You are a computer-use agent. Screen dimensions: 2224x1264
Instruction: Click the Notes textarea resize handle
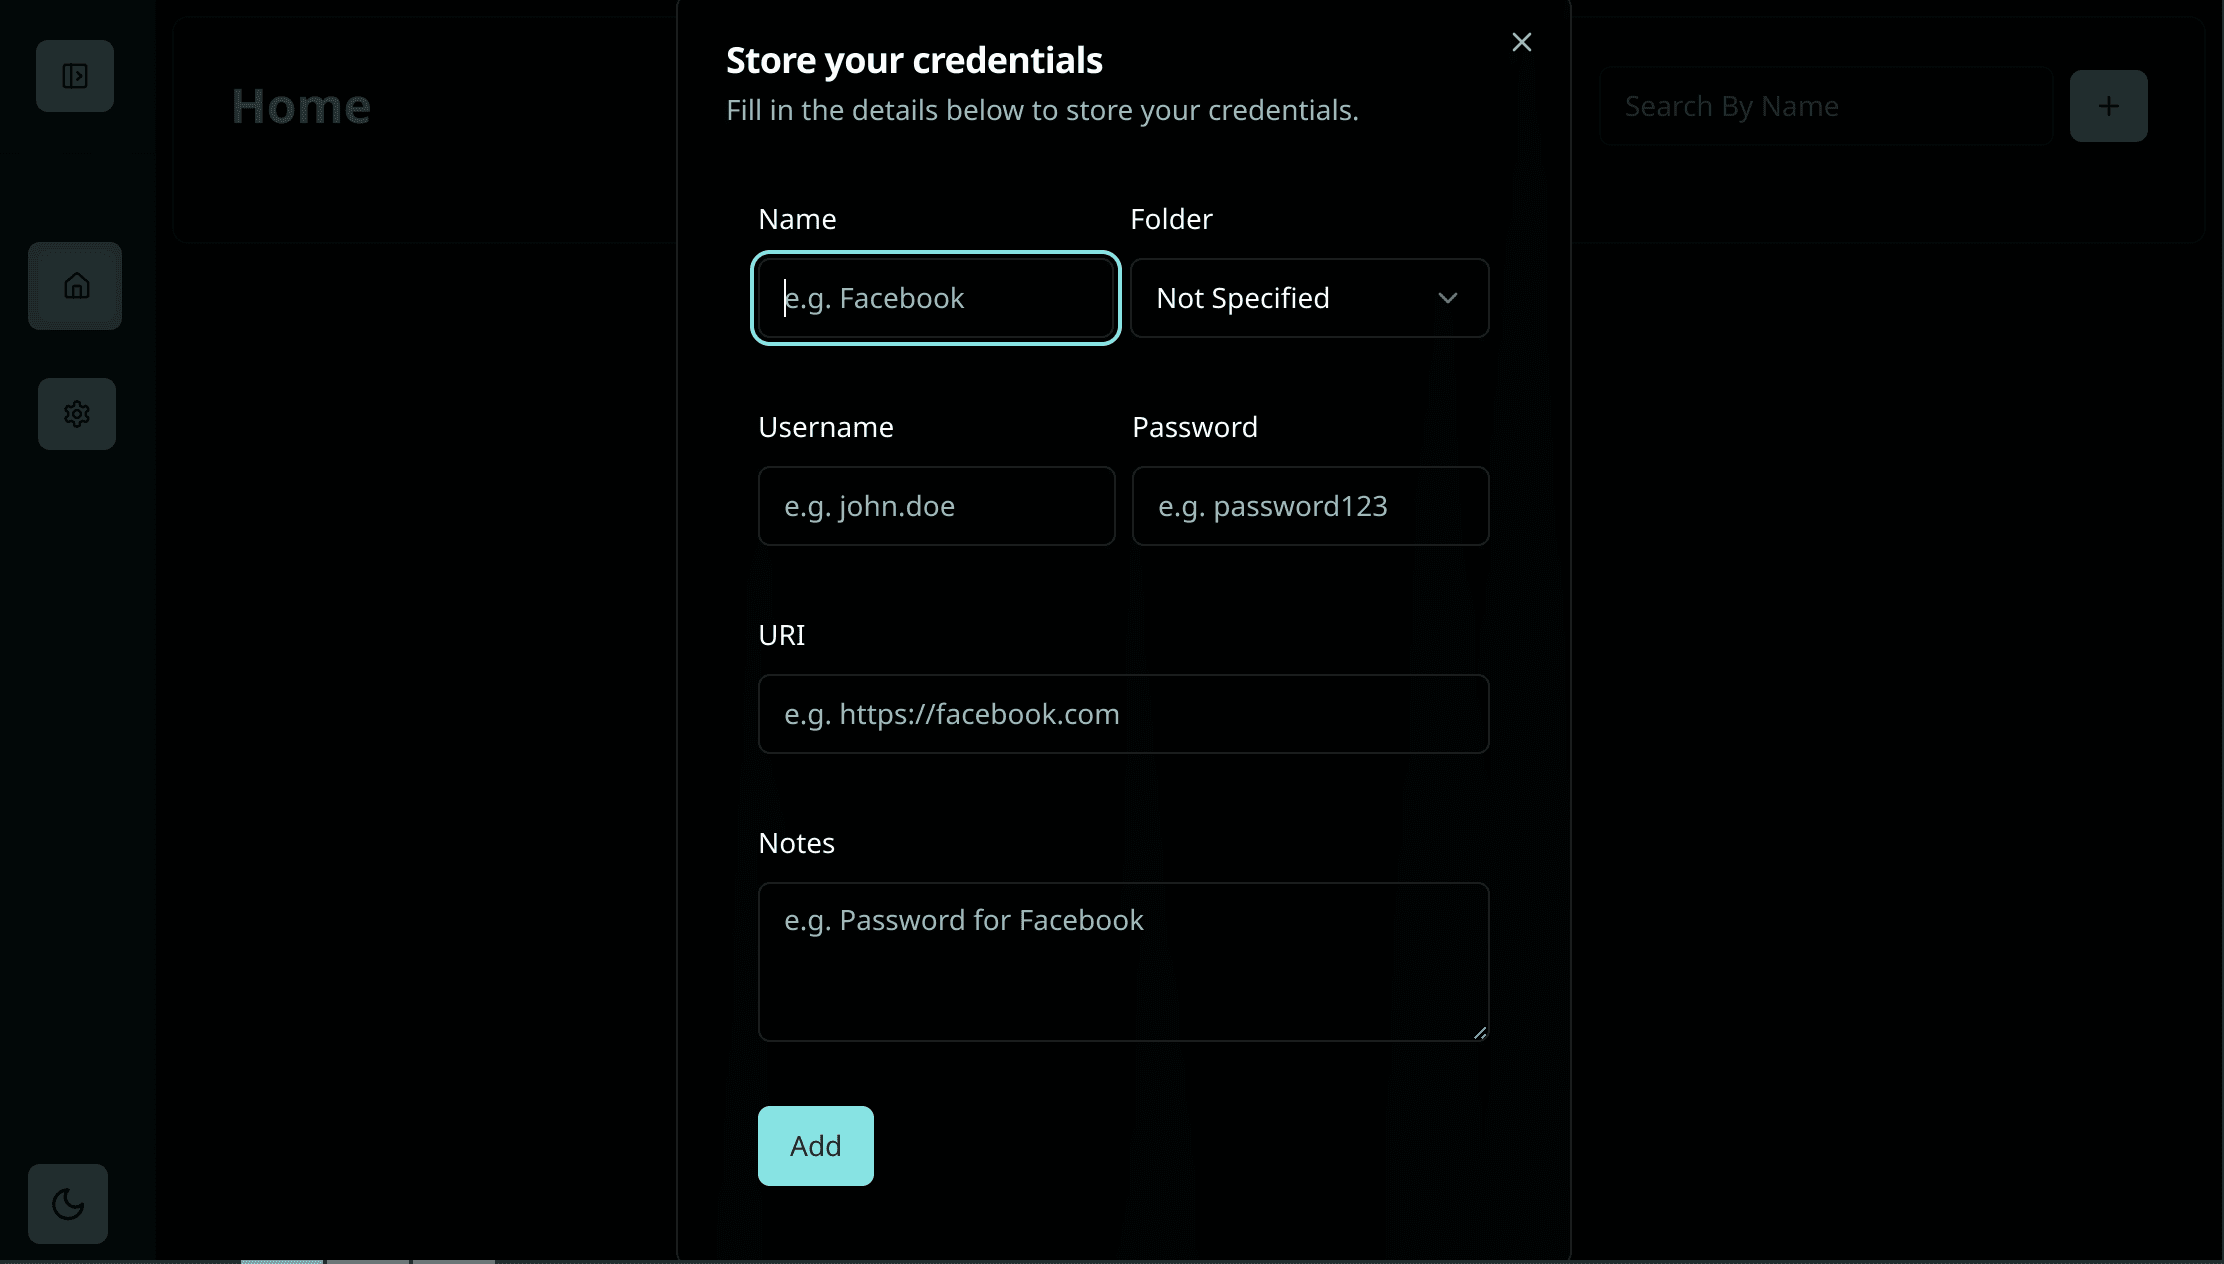1480,1033
